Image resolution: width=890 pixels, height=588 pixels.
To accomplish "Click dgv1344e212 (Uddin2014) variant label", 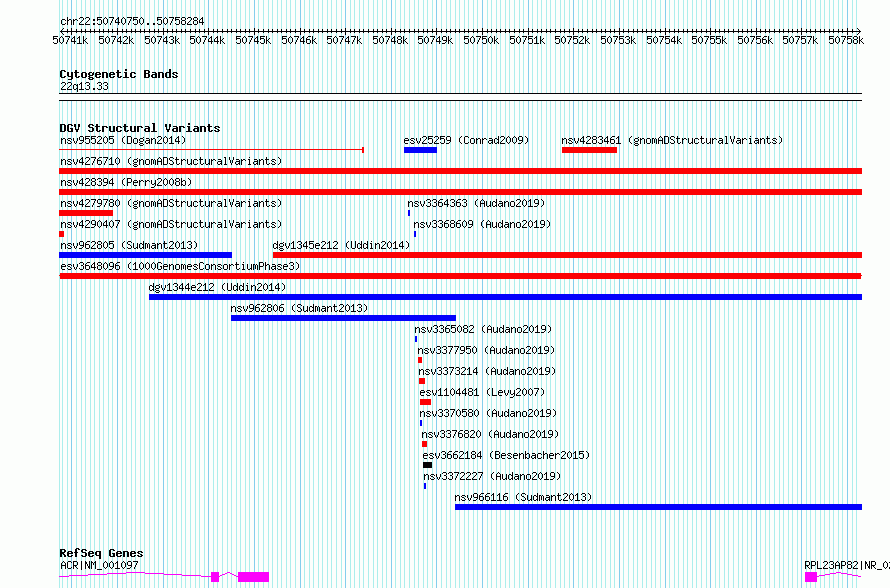I will coord(217,287).
